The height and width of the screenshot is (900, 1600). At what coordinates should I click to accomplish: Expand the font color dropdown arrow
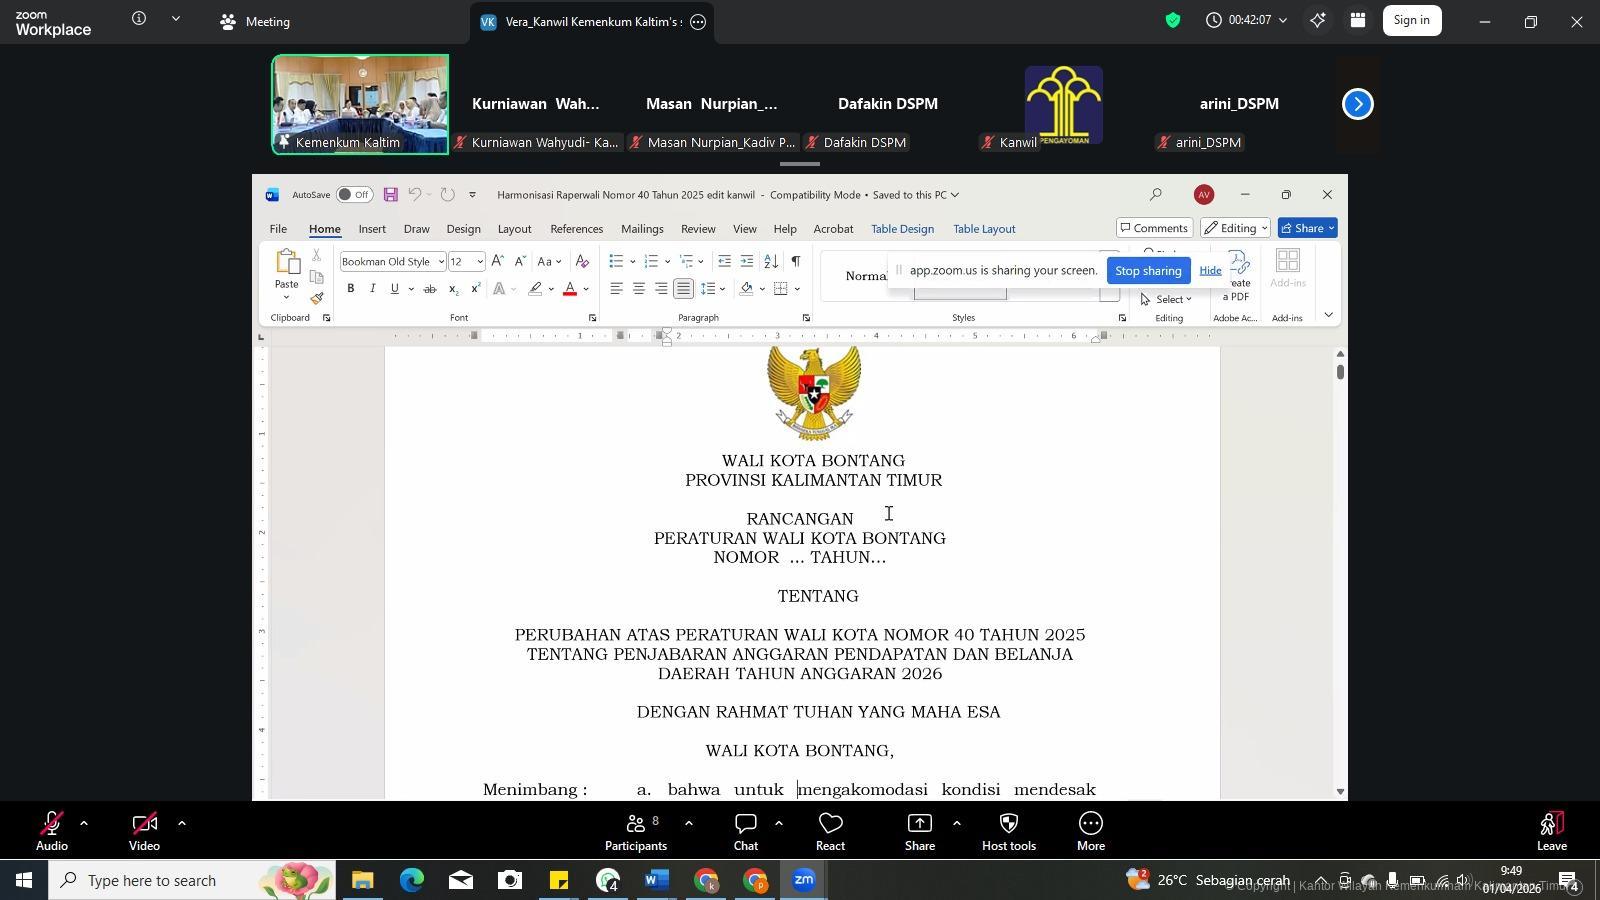coord(585,290)
